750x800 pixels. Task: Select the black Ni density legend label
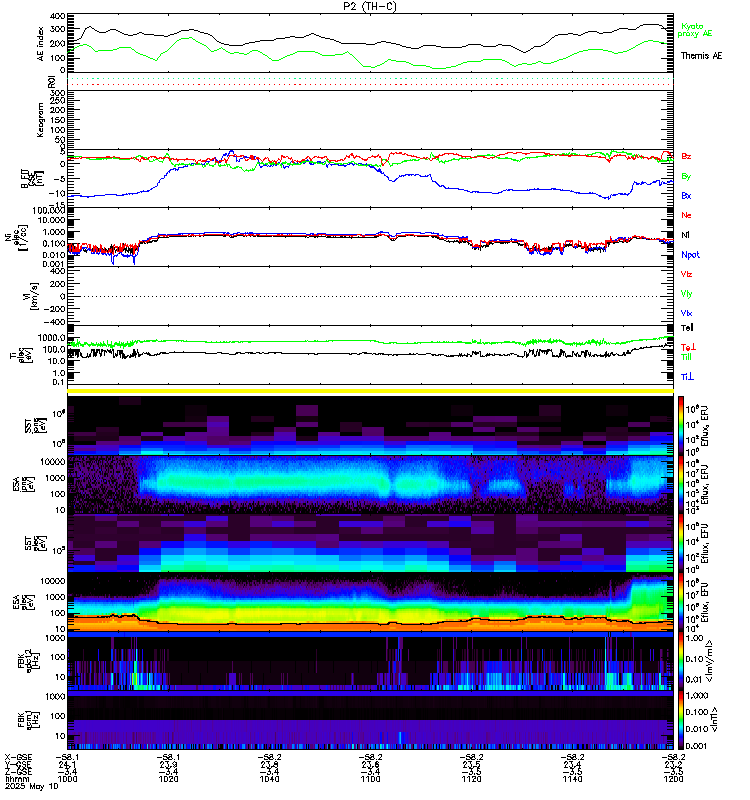(685, 235)
